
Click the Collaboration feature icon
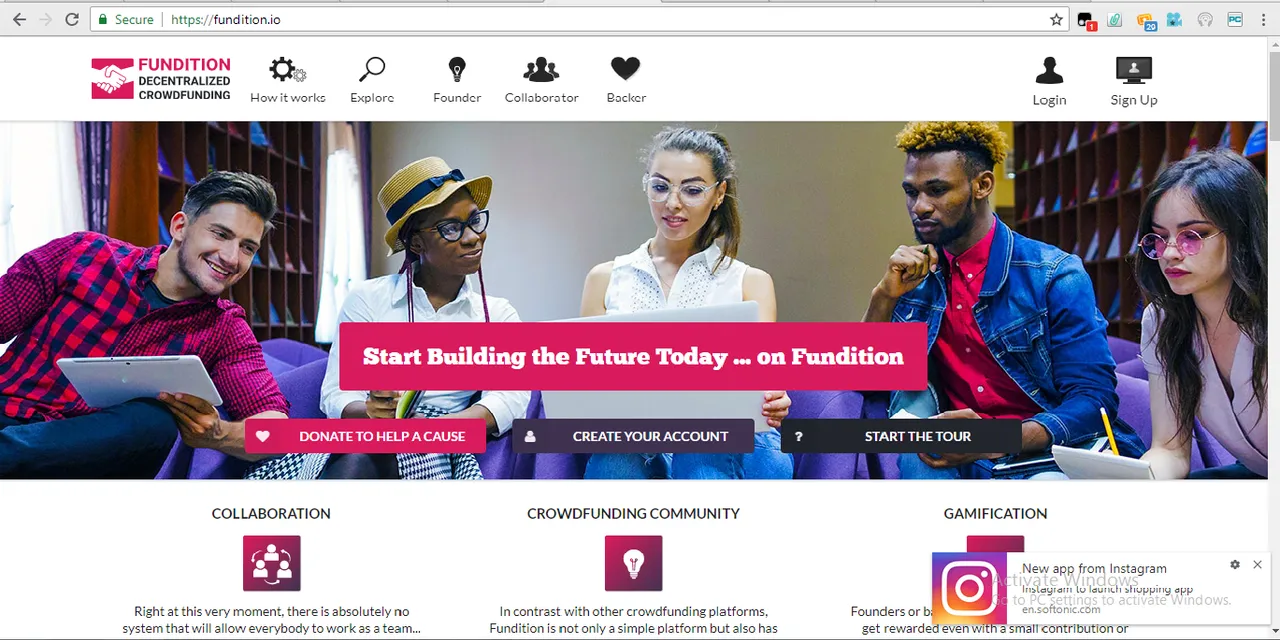[271, 563]
